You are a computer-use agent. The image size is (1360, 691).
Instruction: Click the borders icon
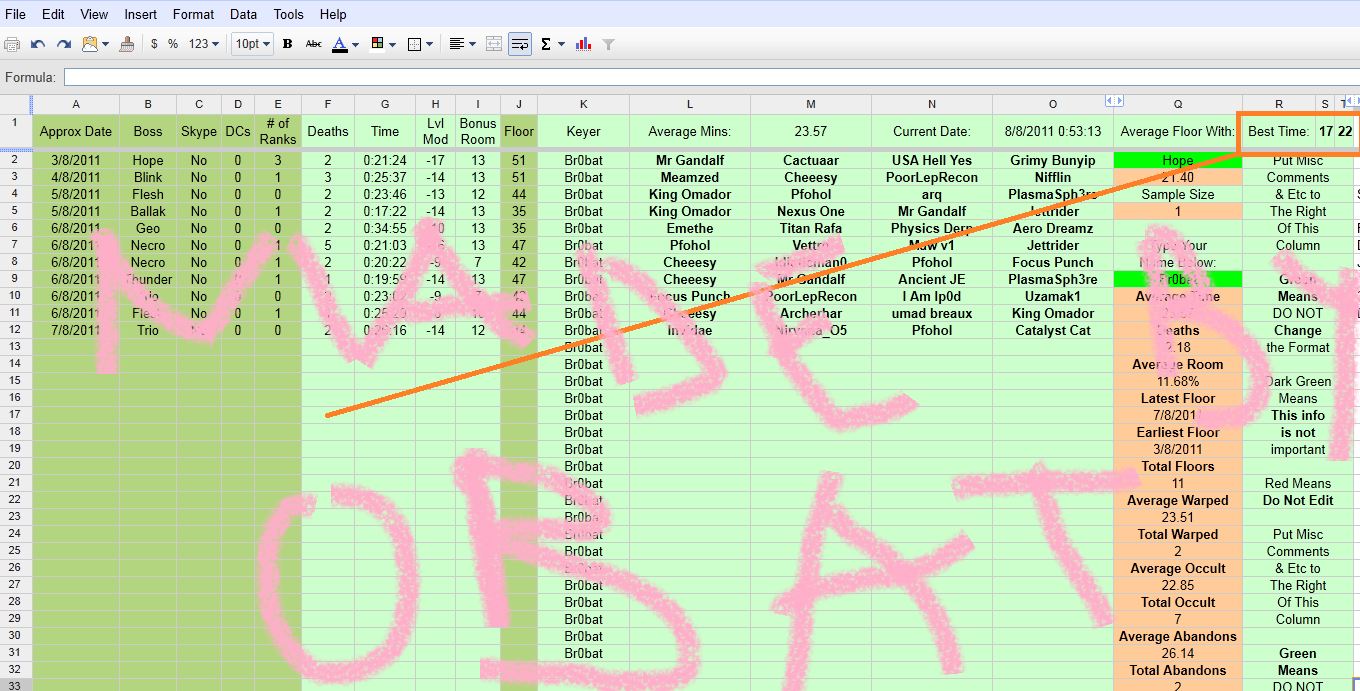(x=414, y=44)
